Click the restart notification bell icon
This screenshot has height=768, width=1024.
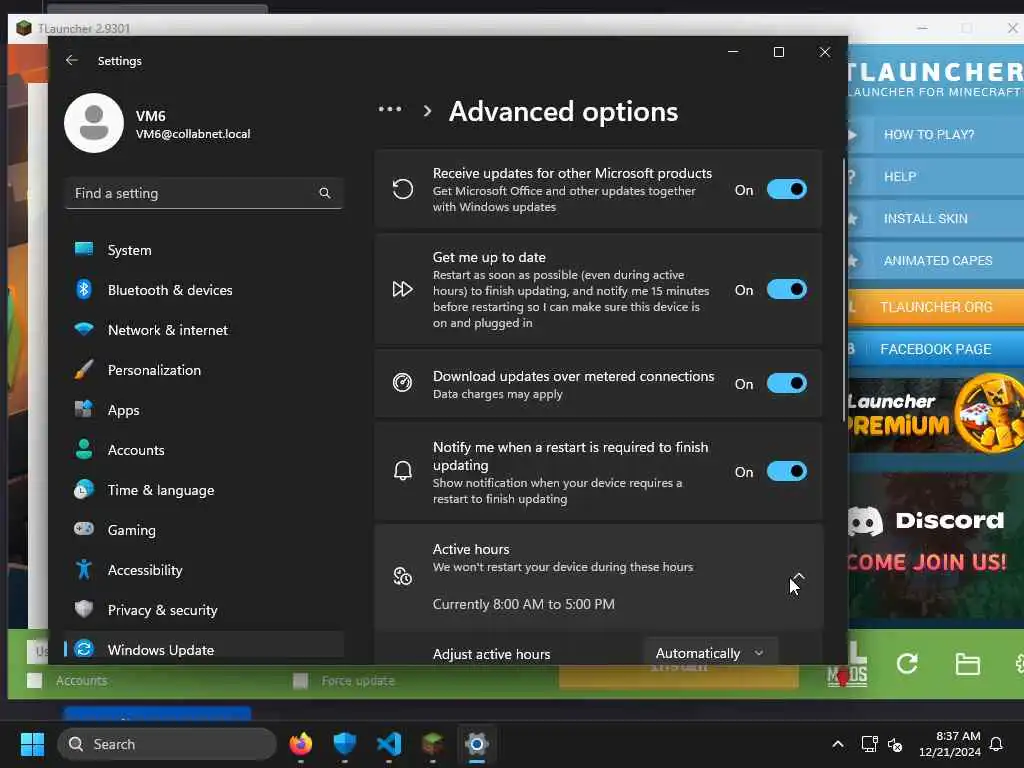point(403,471)
